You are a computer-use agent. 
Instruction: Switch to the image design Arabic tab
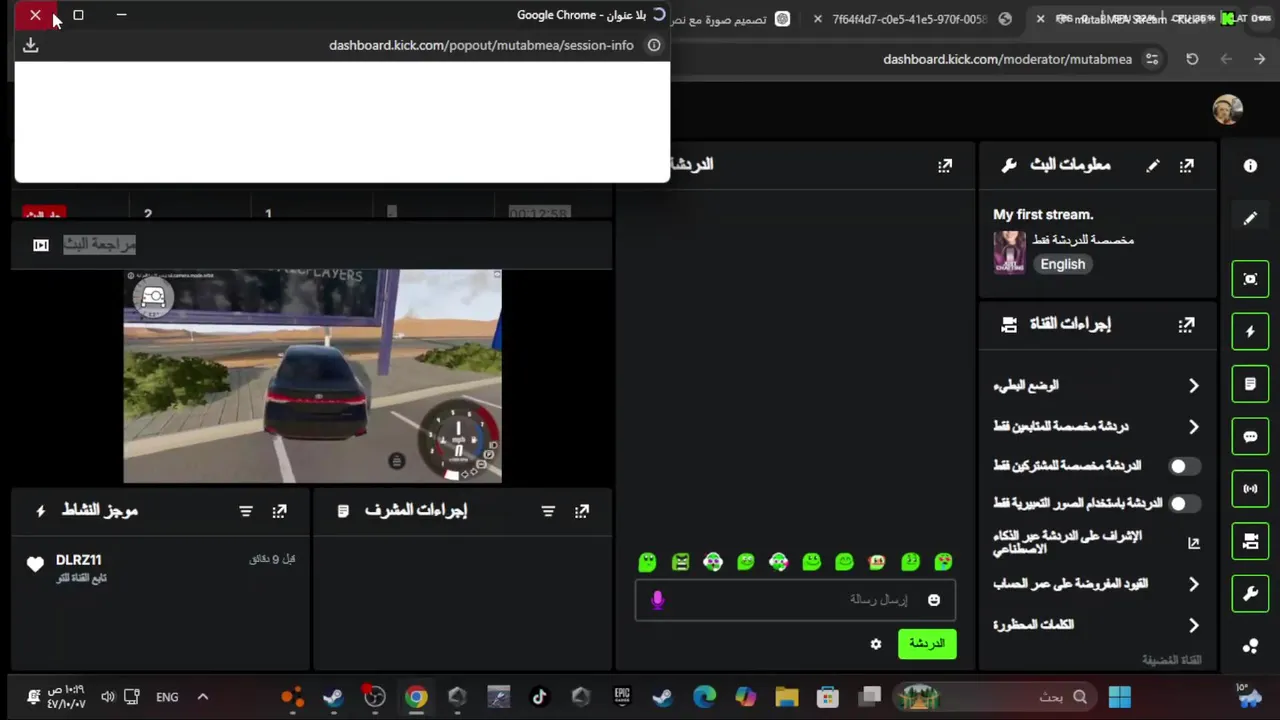click(x=730, y=19)
